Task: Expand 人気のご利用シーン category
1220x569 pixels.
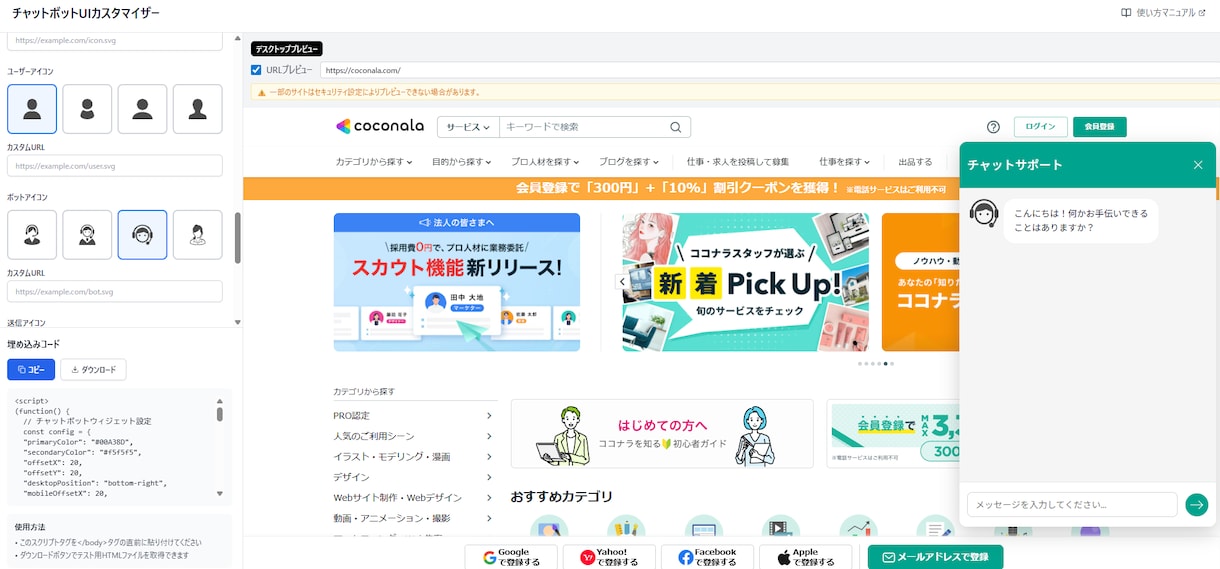Action: tap(414, 436)
